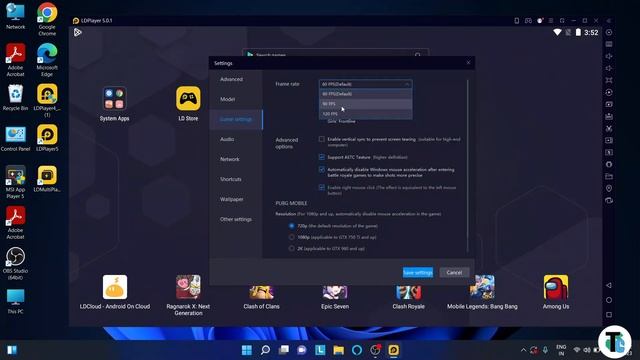Select 2K resolution radio button

[291, 248]
